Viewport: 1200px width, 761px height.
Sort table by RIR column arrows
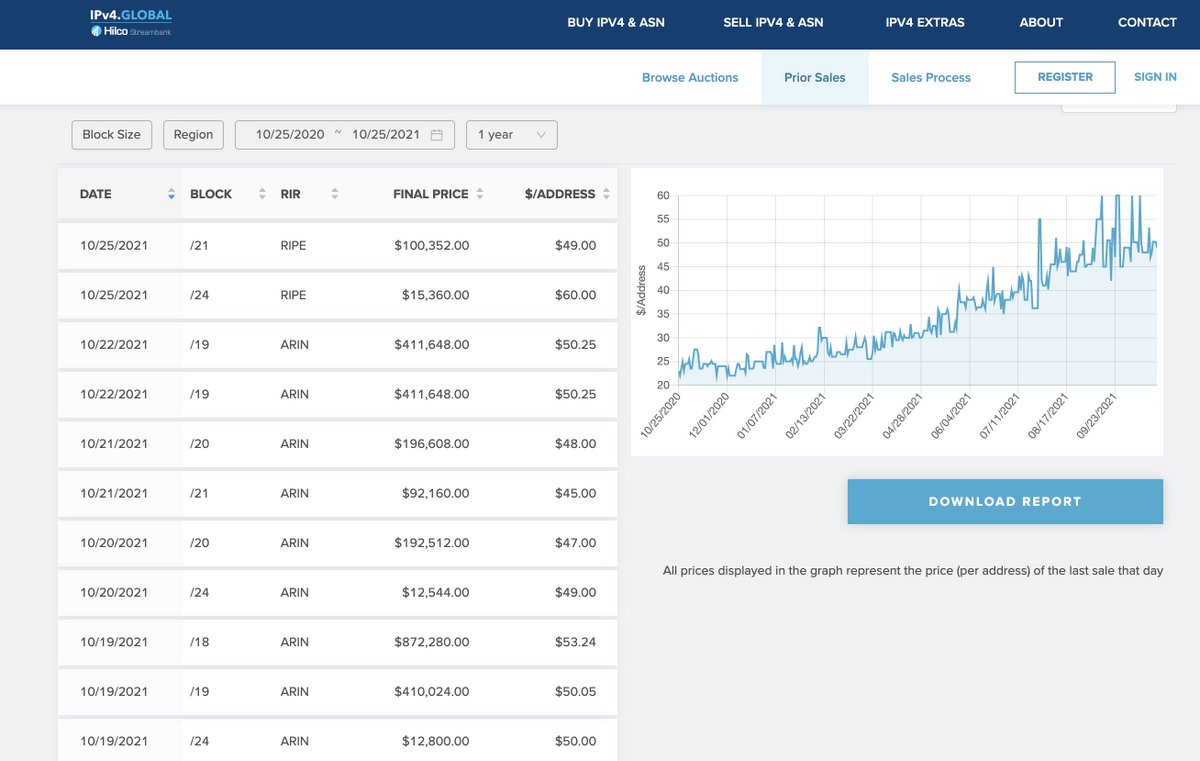[334, 194]
